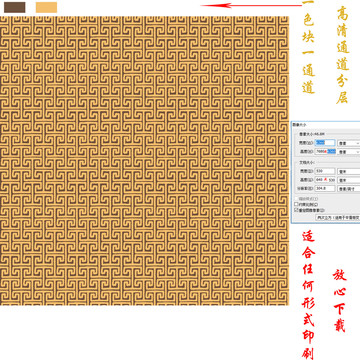
Task: Open the document width unit dropdown
Action: pyautogui.click(x=349, y=171)
